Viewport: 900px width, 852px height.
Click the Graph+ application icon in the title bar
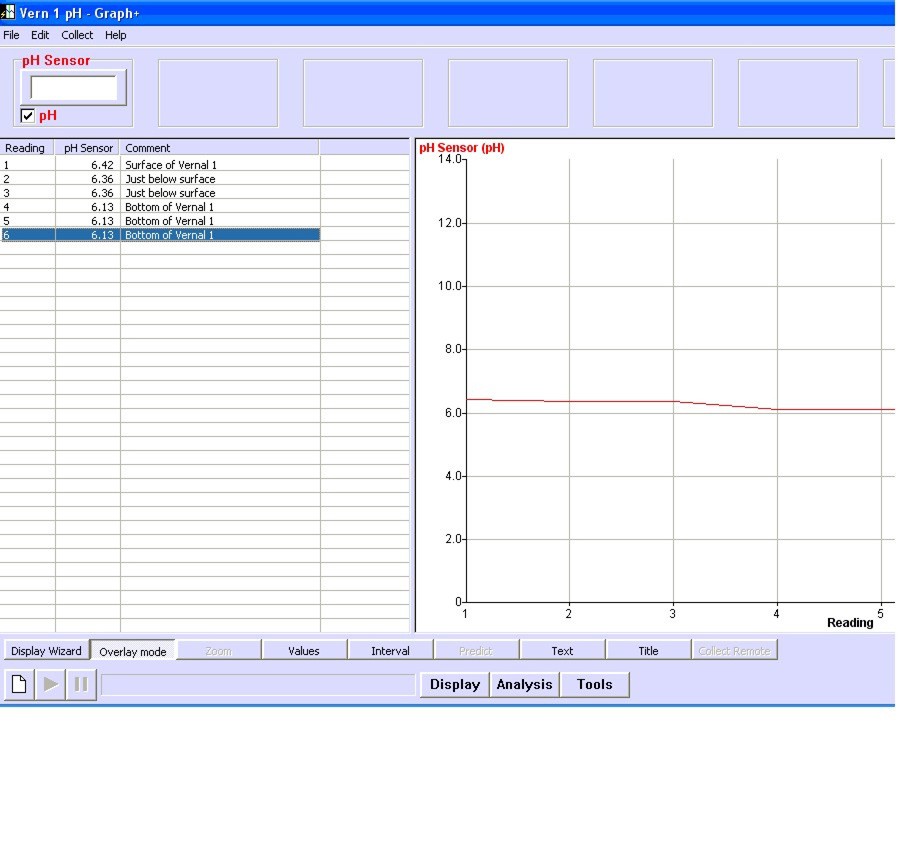pyautogui.click(x=10, y=13)
